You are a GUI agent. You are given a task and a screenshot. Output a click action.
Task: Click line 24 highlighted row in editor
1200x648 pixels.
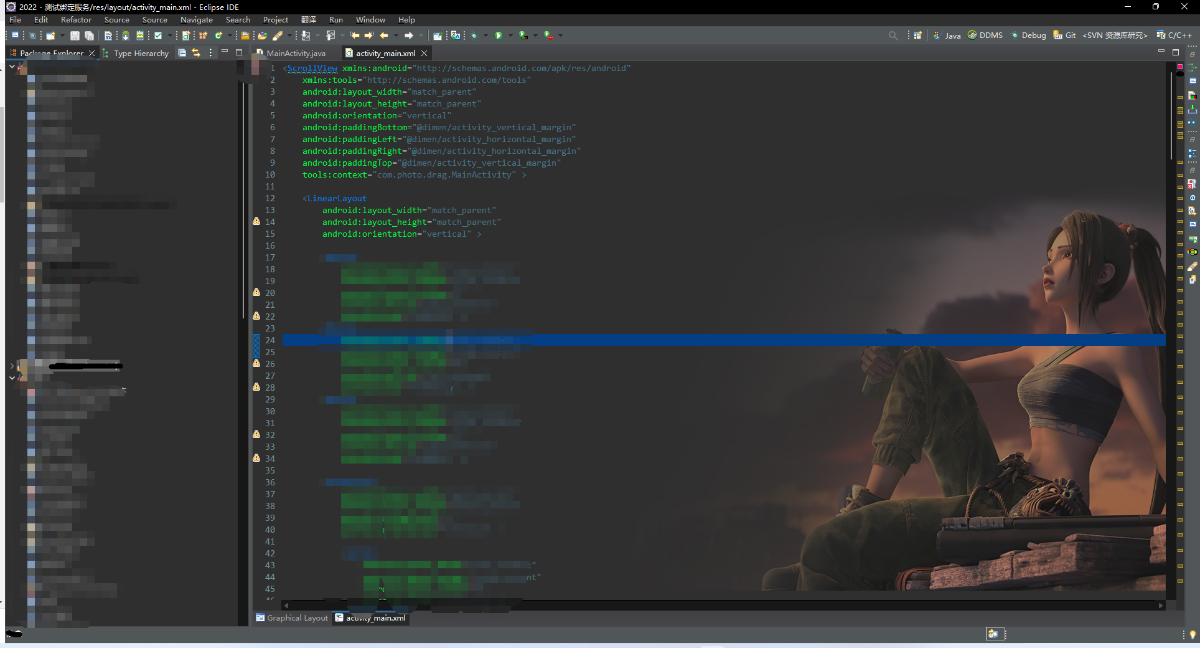click(x=724, y=340)
